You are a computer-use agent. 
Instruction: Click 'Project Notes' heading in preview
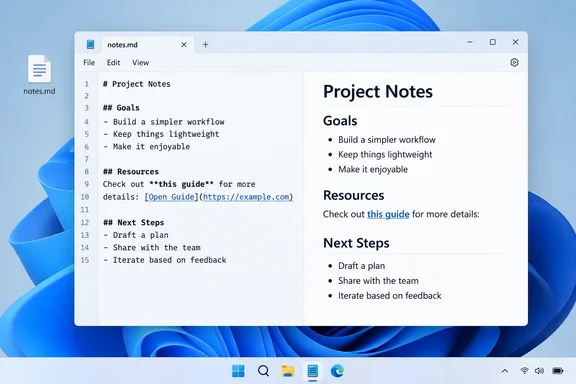click(378, 91)
